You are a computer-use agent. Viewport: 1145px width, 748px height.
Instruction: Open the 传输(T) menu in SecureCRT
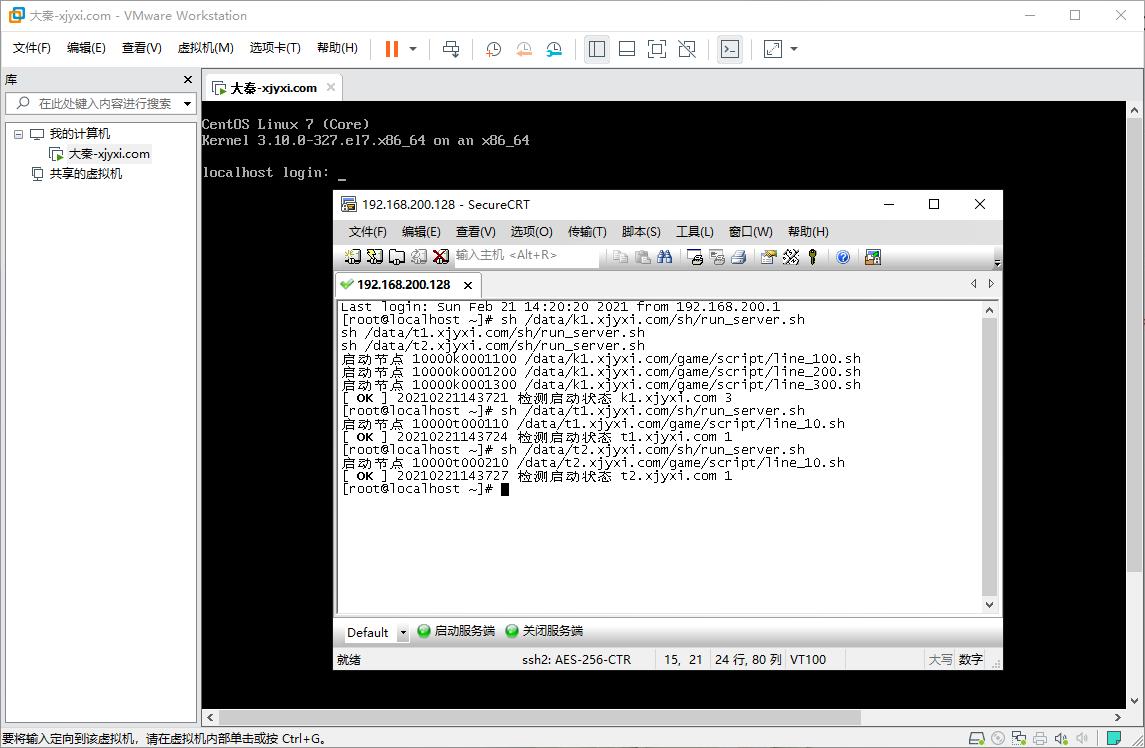click(587, 231)
